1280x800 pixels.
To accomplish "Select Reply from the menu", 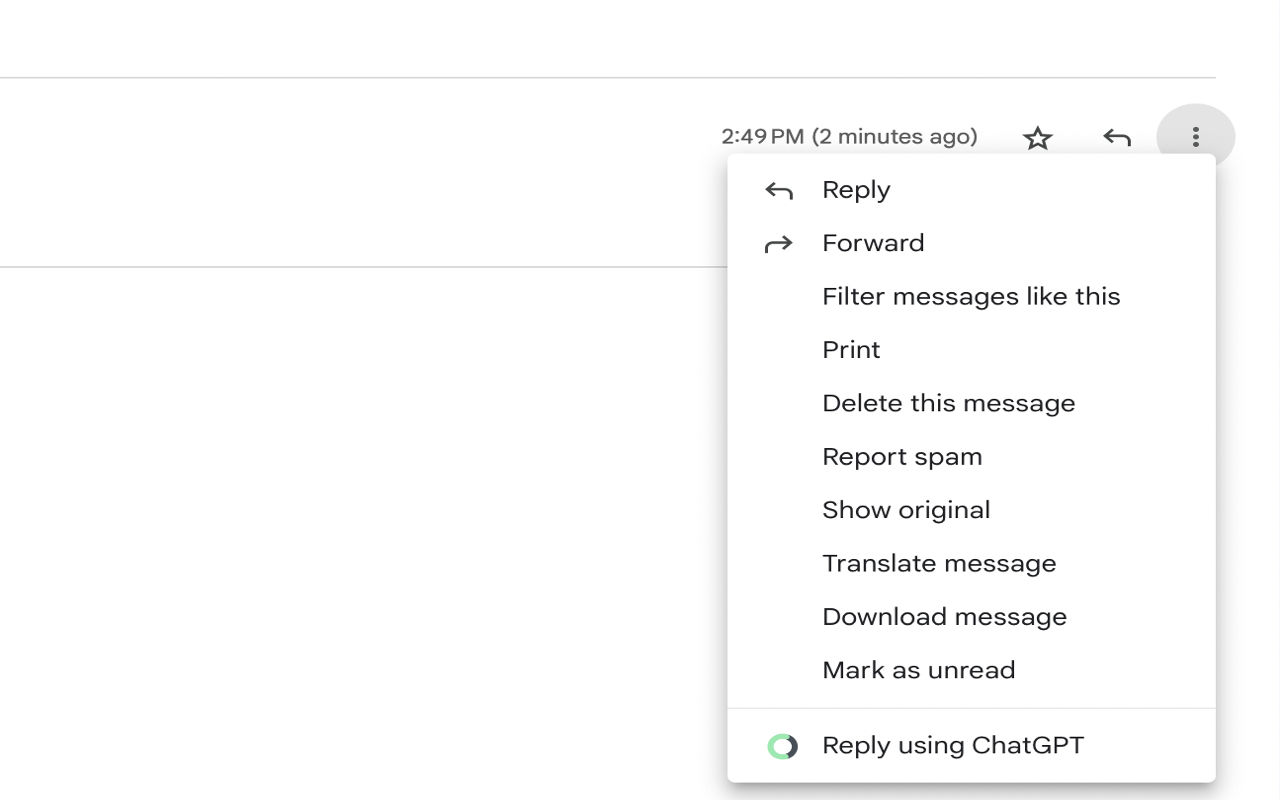I will click(x=856, y=189).
